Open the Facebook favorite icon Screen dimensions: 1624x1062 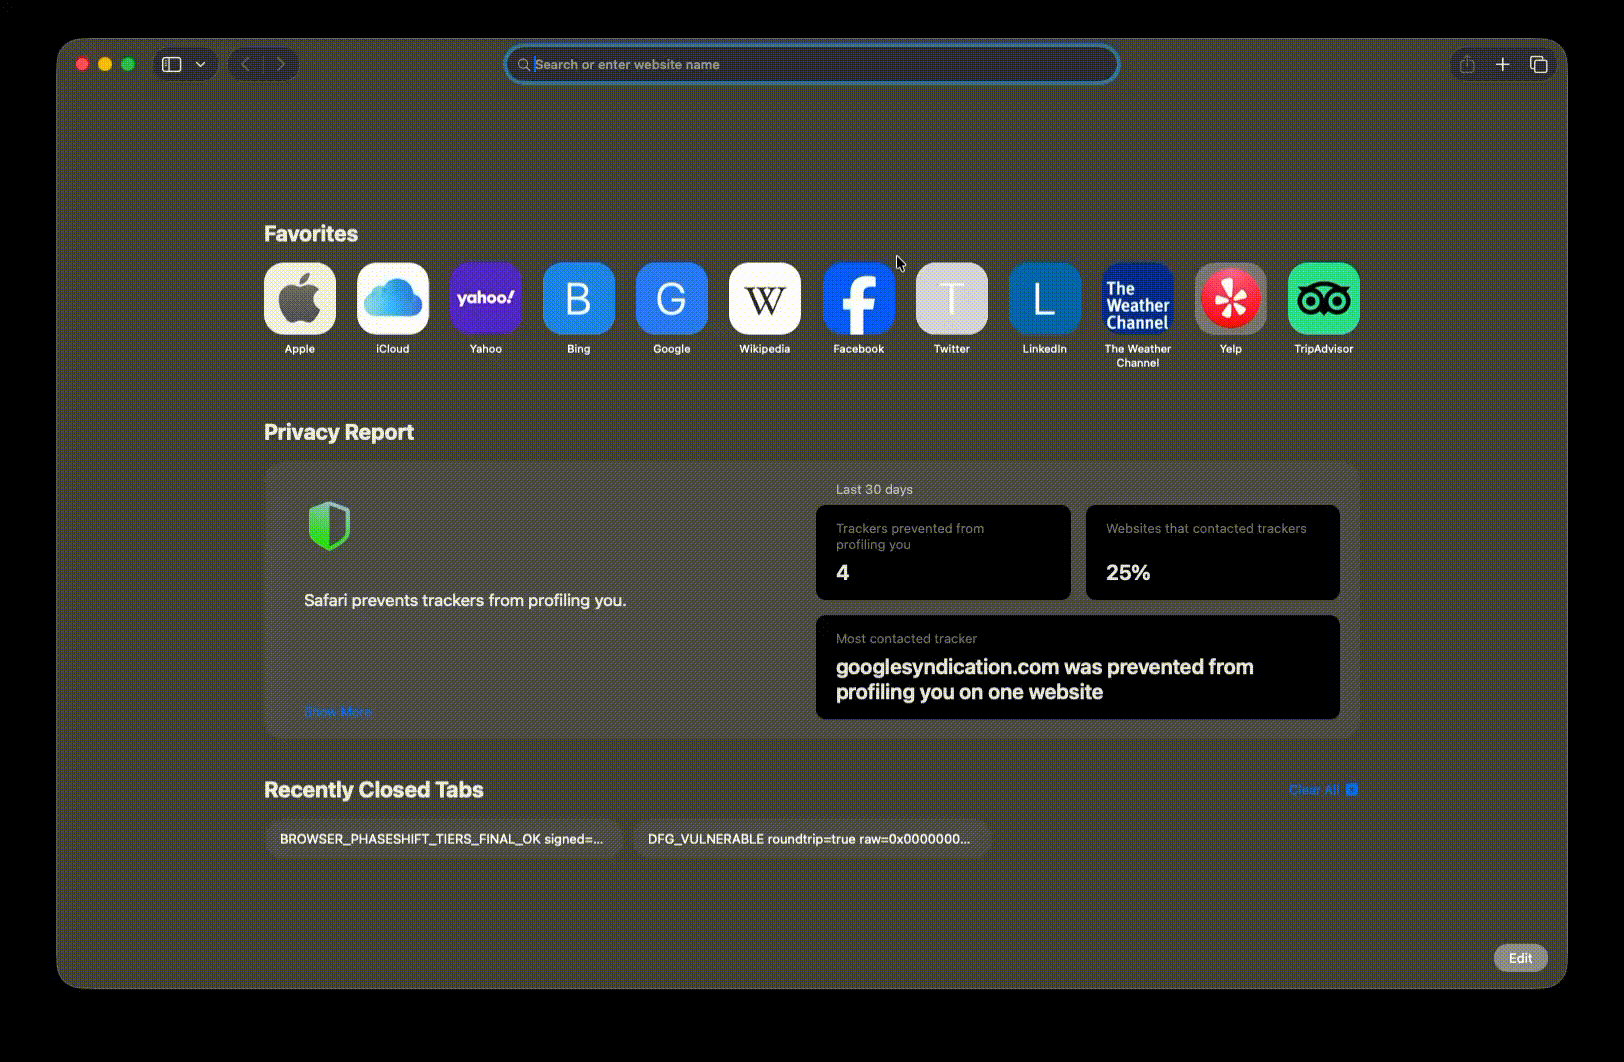(x=859, y=298)
